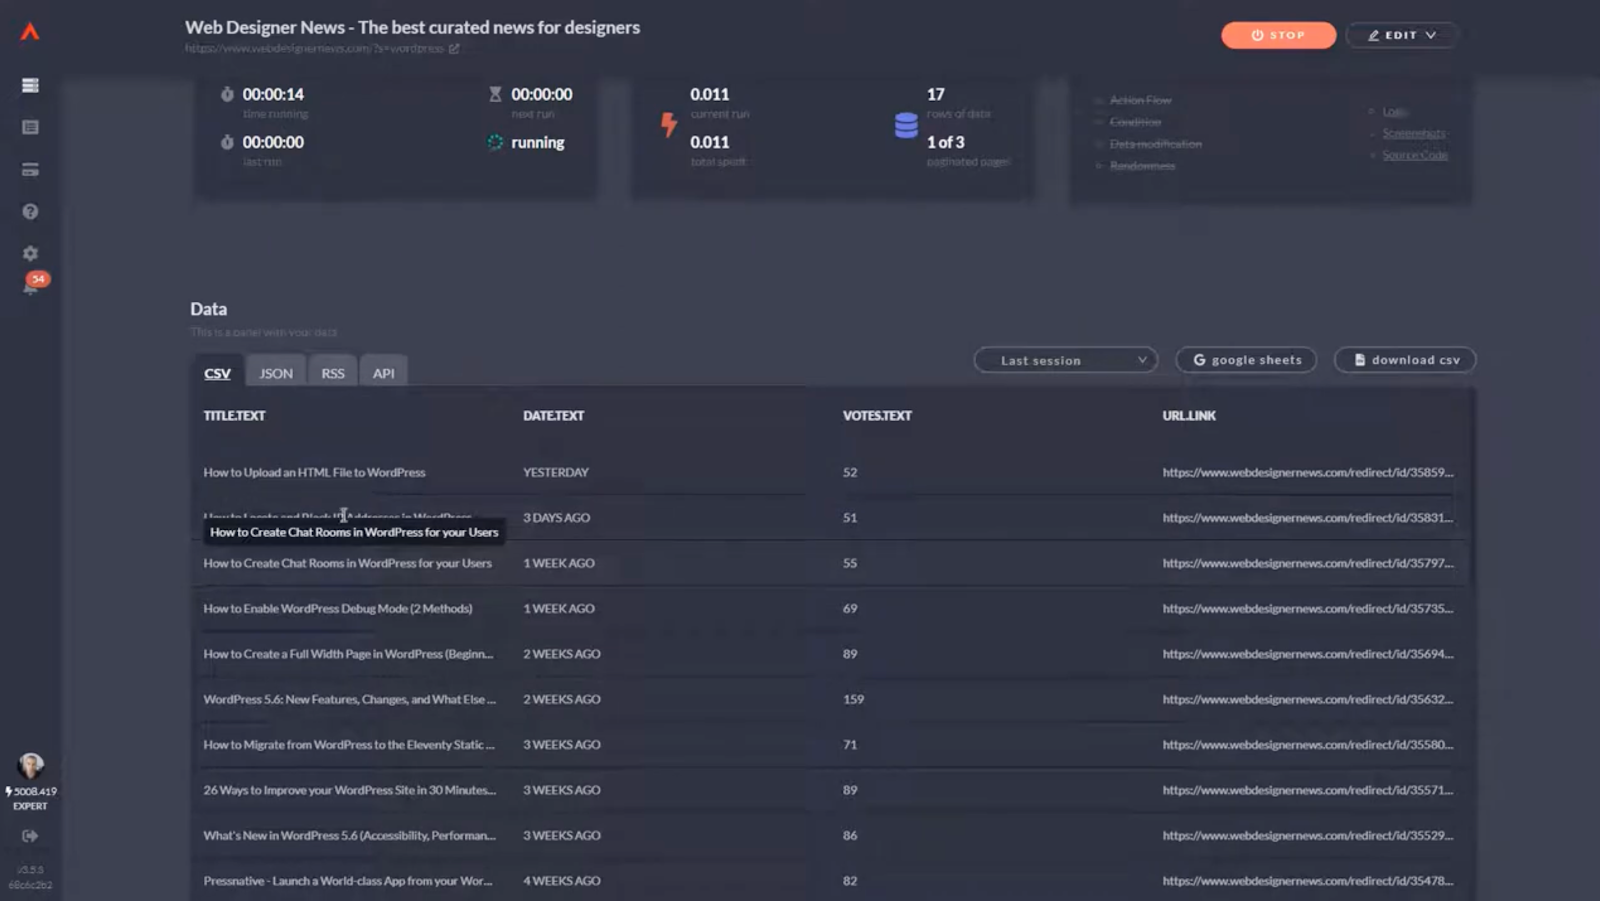Click the 17 rows of data value
The height and width of the screenshot is (901, 1600).
pos(935,94)
